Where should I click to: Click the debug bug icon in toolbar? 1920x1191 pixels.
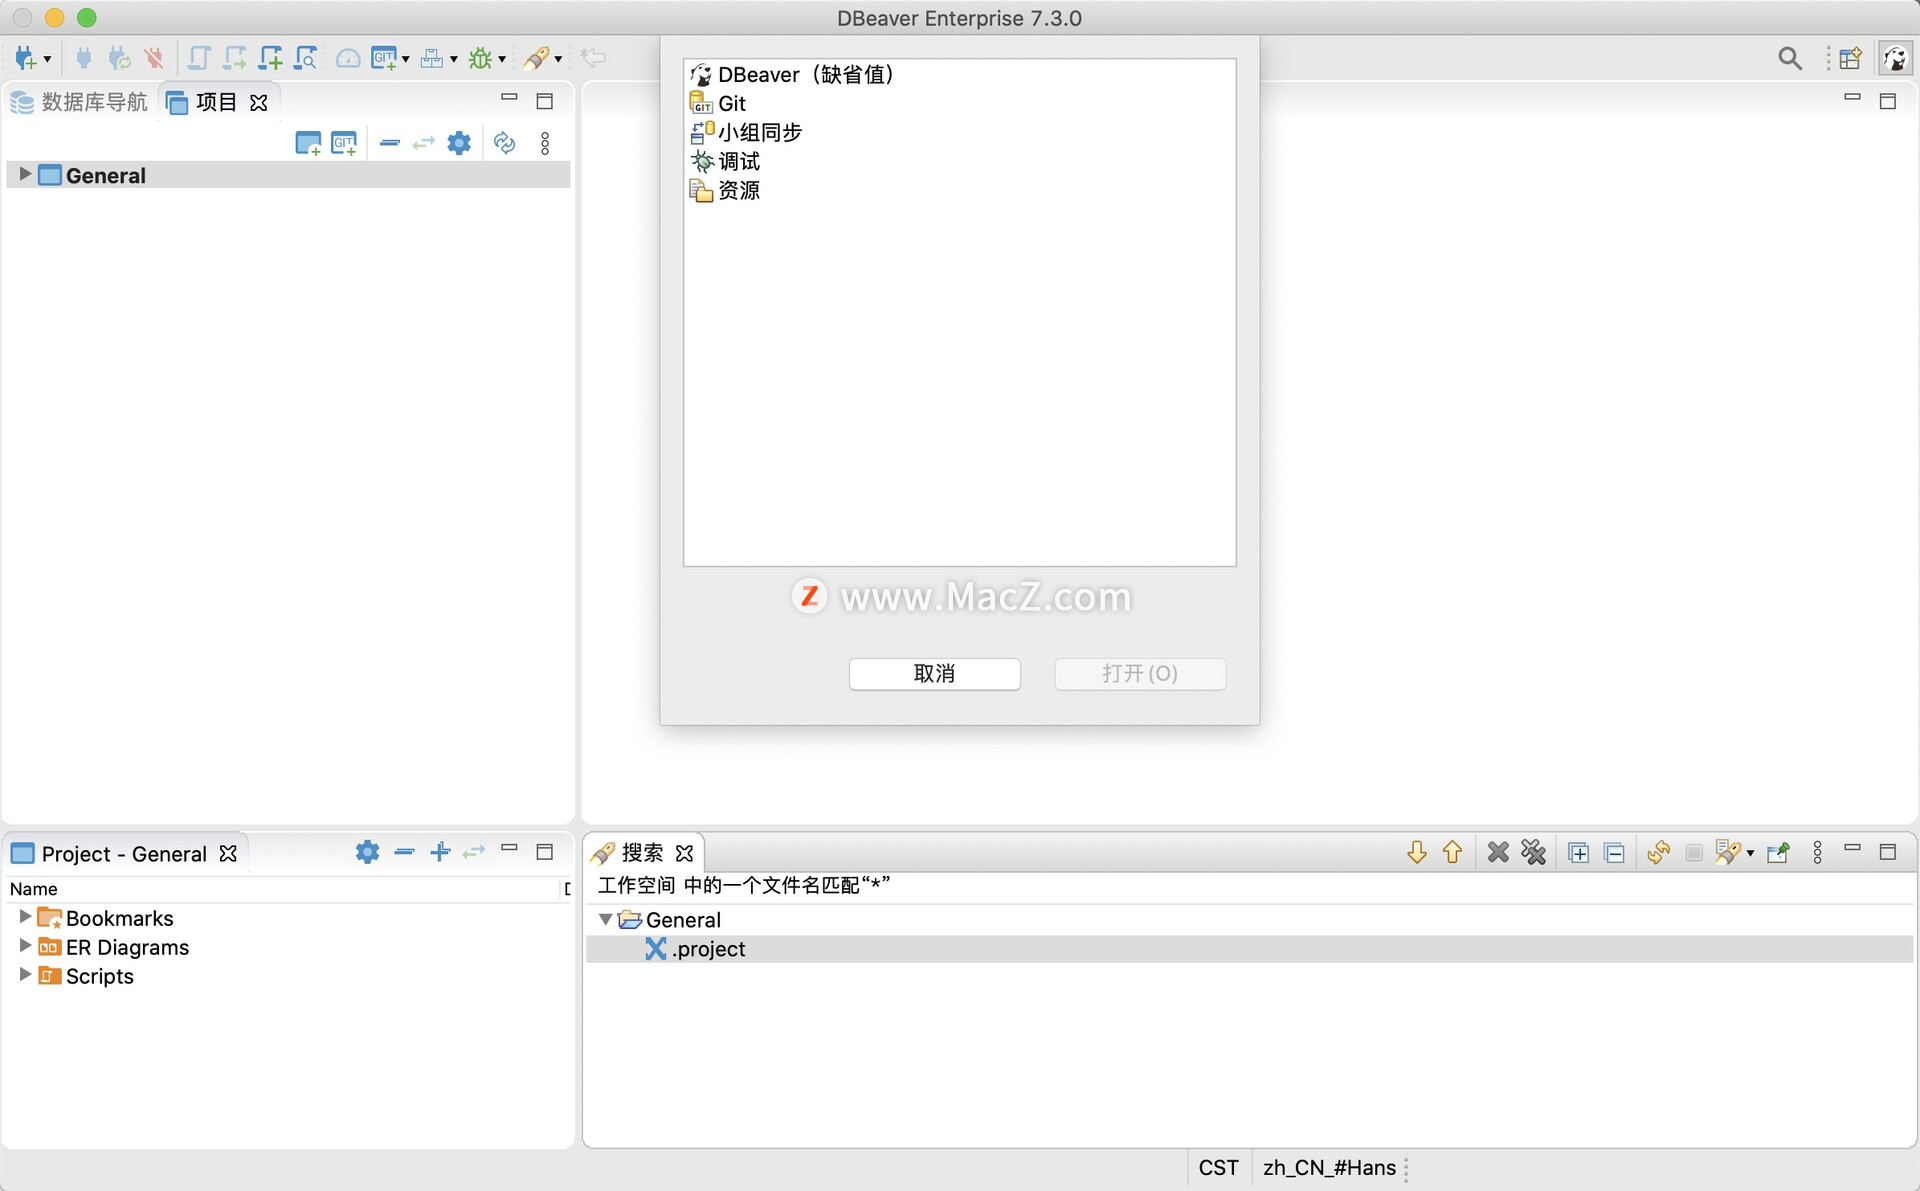481,58
